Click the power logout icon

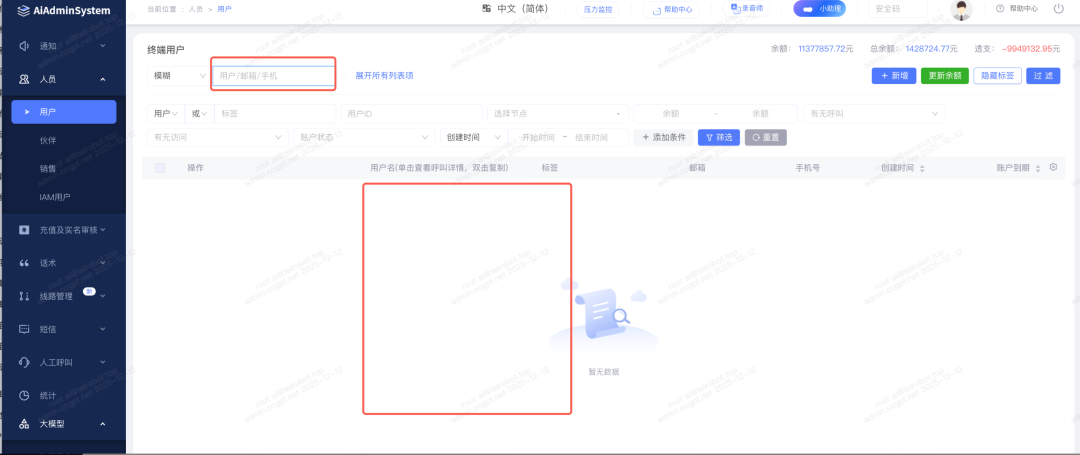click(1059, 9)
